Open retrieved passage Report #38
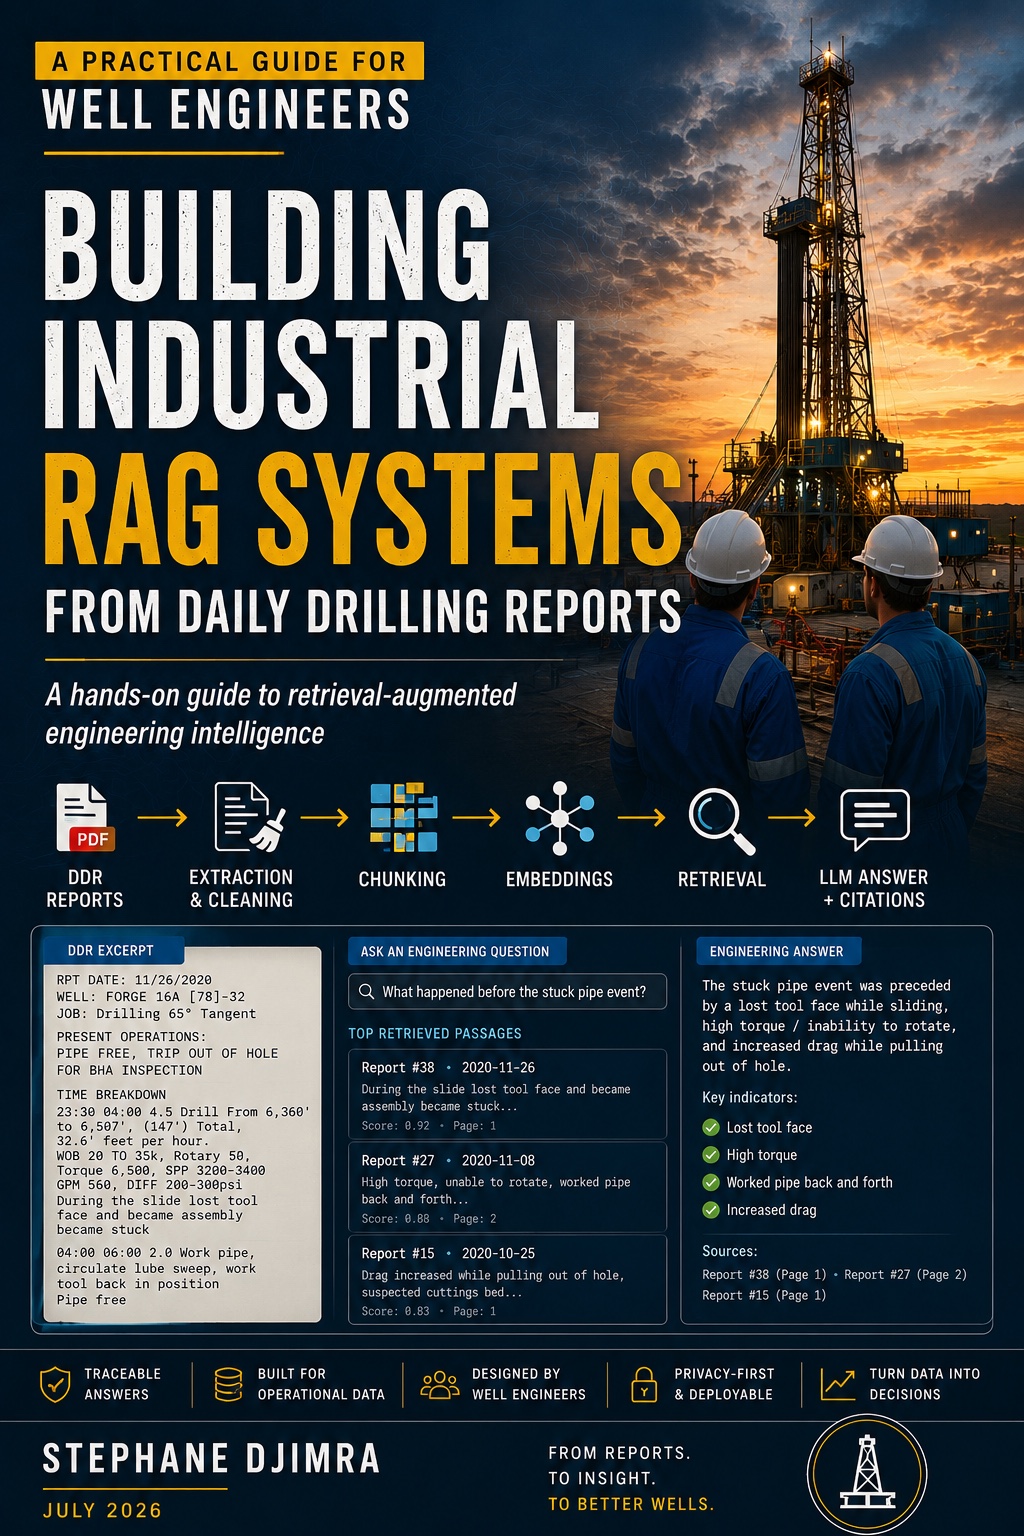1024x1536 pixels. click(507, 1094)
